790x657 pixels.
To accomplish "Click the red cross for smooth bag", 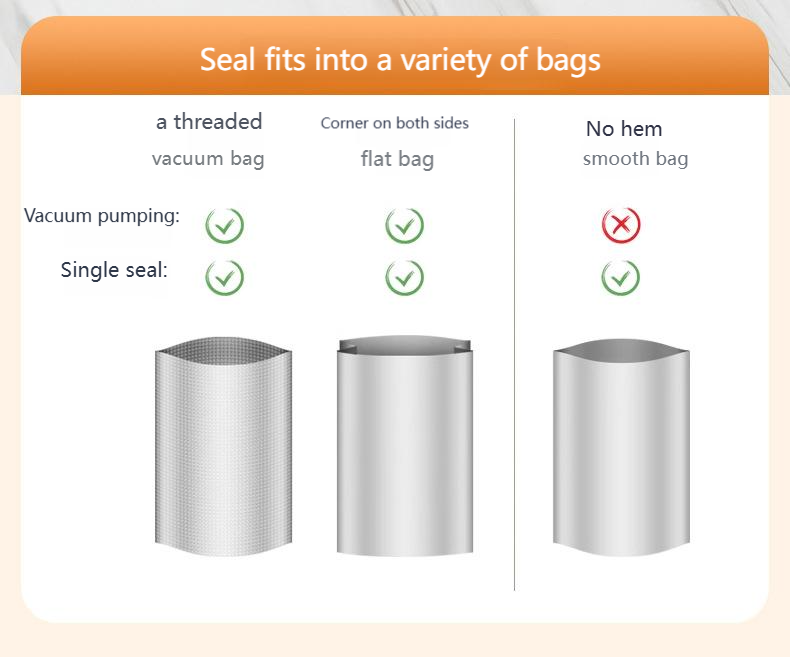I will click(x=621, y=225).
